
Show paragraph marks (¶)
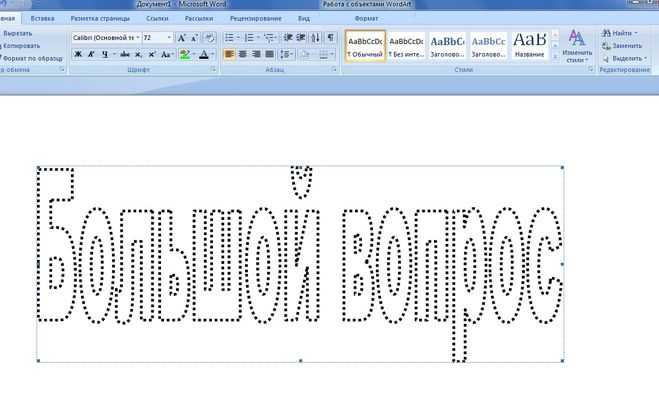[x=331, y=38]
